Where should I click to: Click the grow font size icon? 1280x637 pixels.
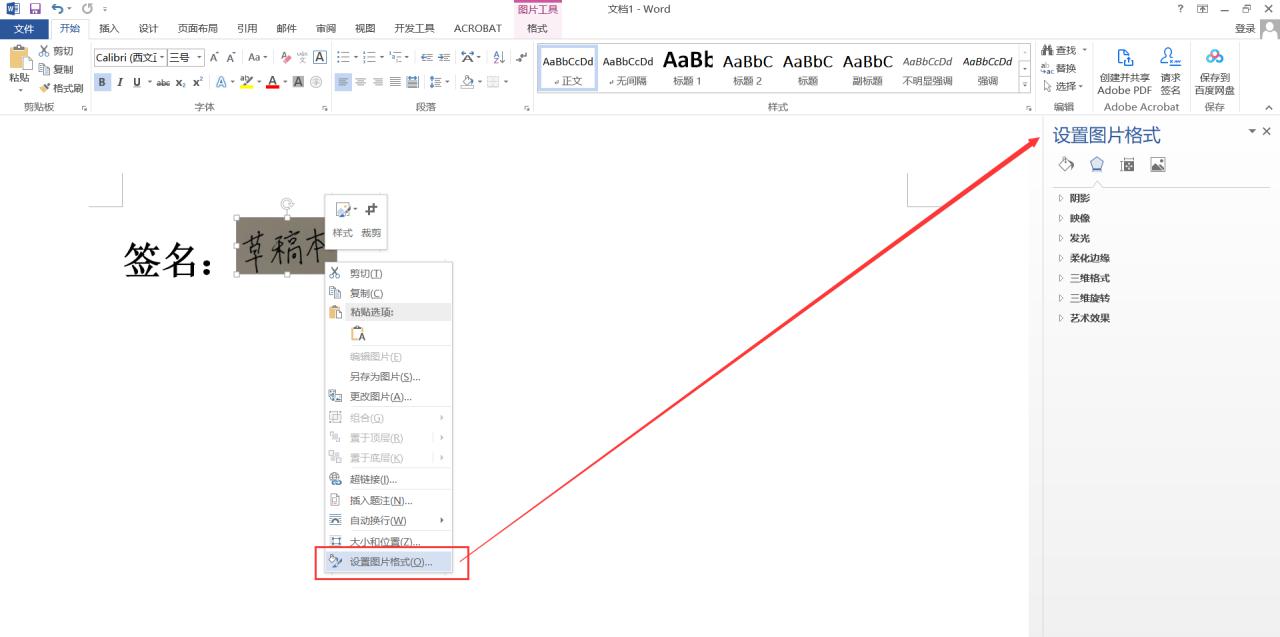pos(214,57)
